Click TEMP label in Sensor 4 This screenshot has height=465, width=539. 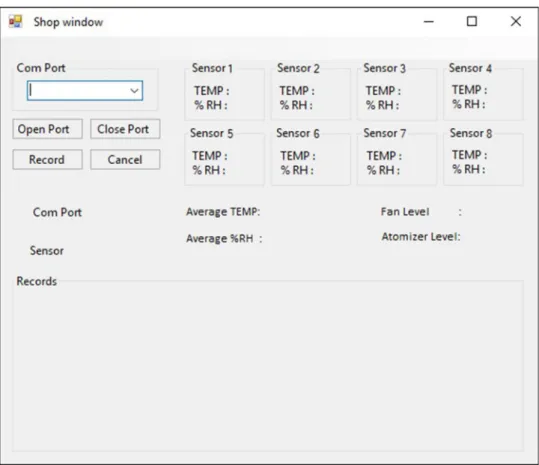(470, 90)
